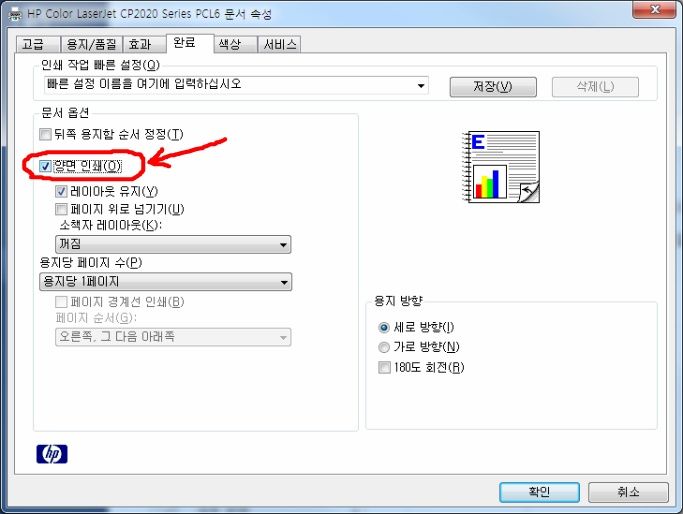
Task: Click the 저장 button
Action: [493, 87]
